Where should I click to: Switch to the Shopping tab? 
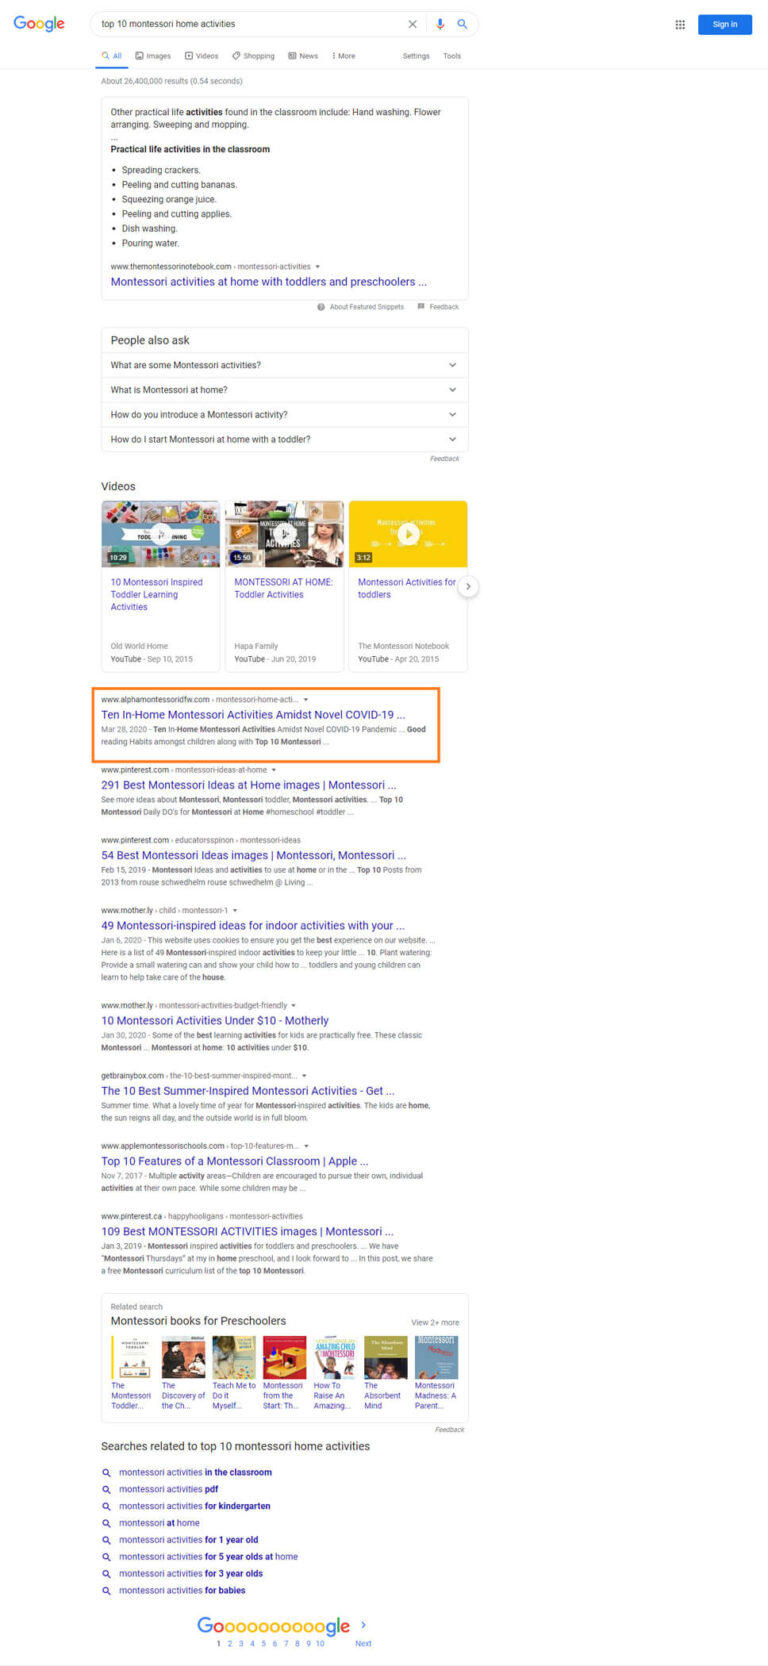point(253,56)
